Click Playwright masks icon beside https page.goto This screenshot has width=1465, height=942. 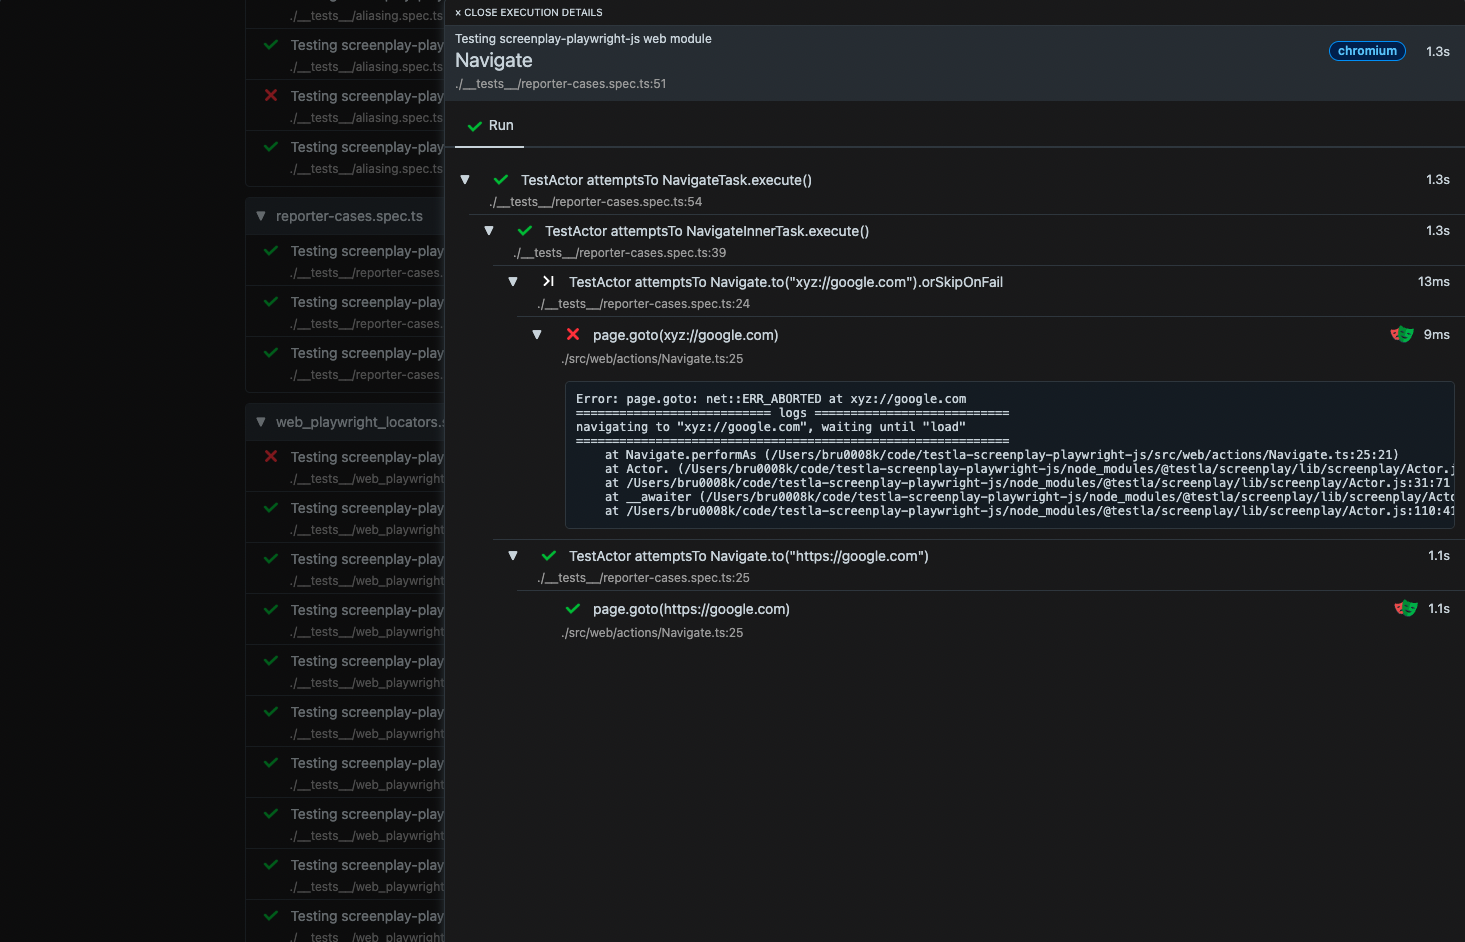coord(1405,608)
